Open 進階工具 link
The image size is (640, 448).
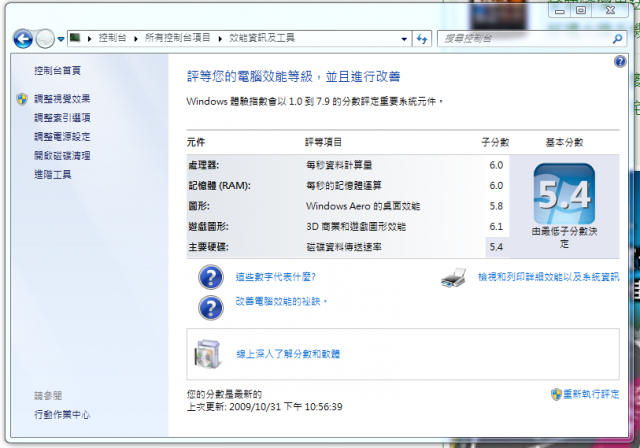pos(53,175)
